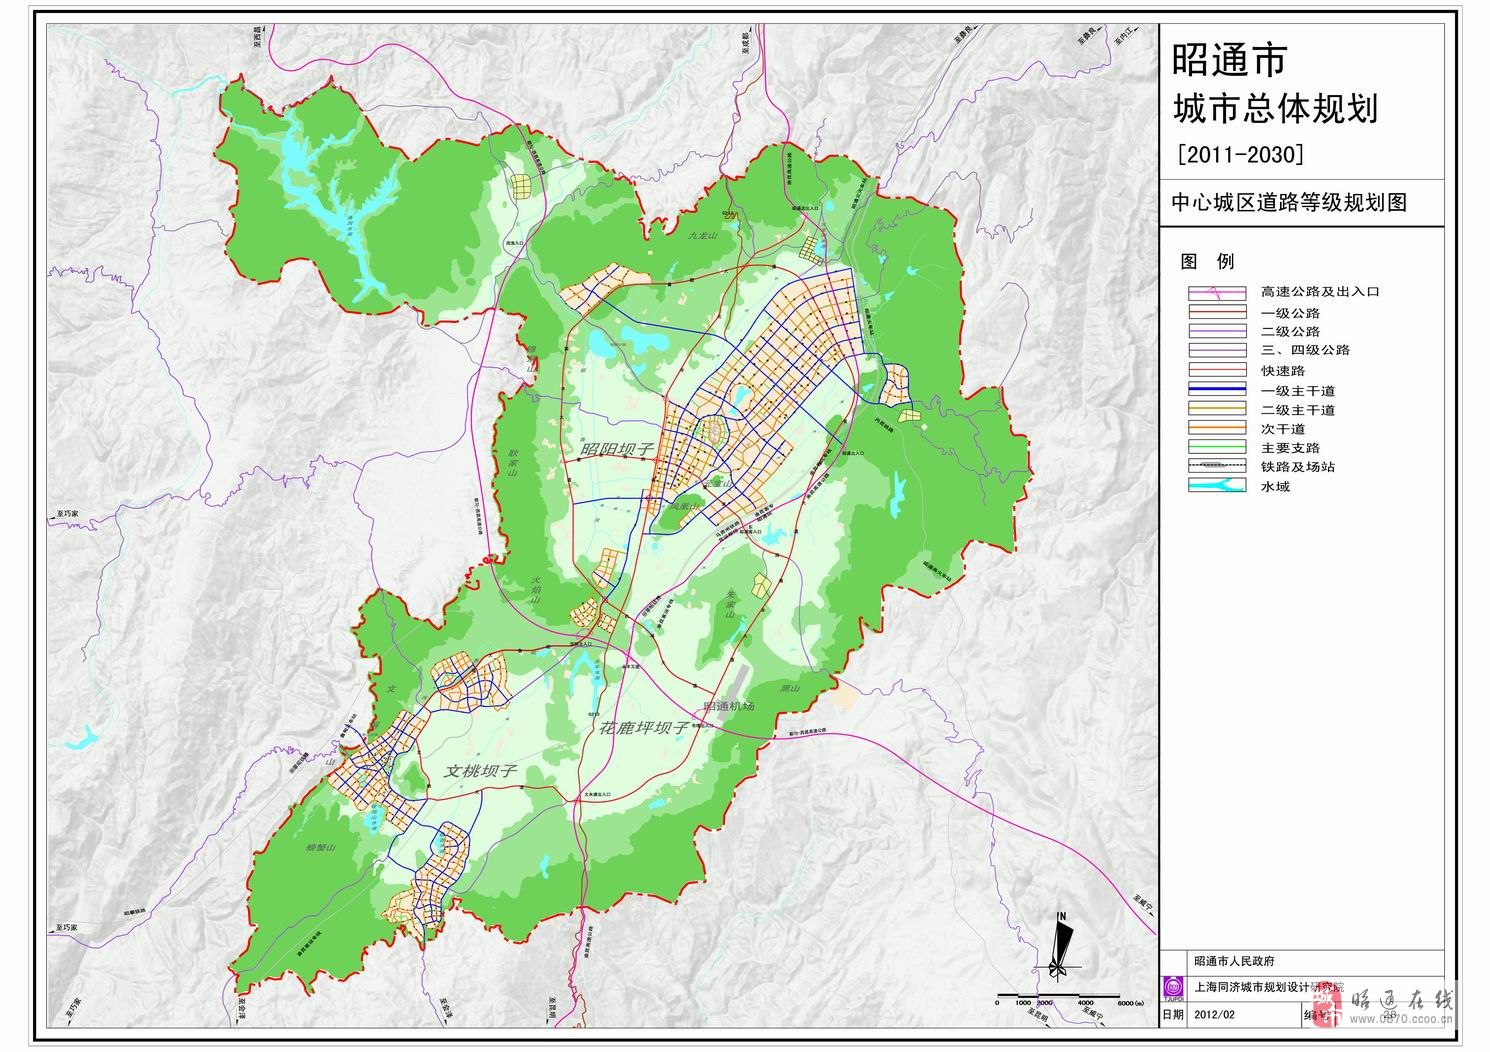This screenshot has width=1490, height=1052.
Task: Click the 文桃坝子 map label
Action: [480, 772]
